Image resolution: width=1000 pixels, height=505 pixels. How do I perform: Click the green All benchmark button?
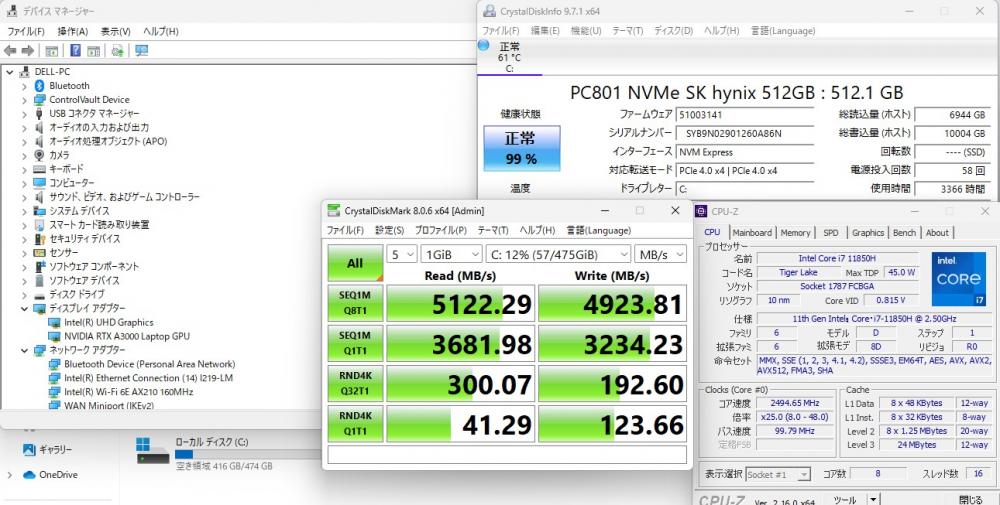click(355, 263)
